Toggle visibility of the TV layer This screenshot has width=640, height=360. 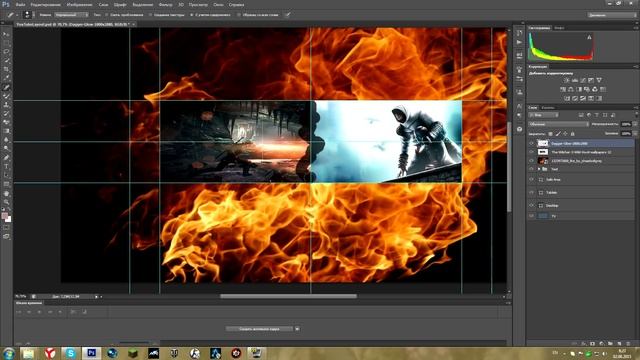click(x=531, y=216)
